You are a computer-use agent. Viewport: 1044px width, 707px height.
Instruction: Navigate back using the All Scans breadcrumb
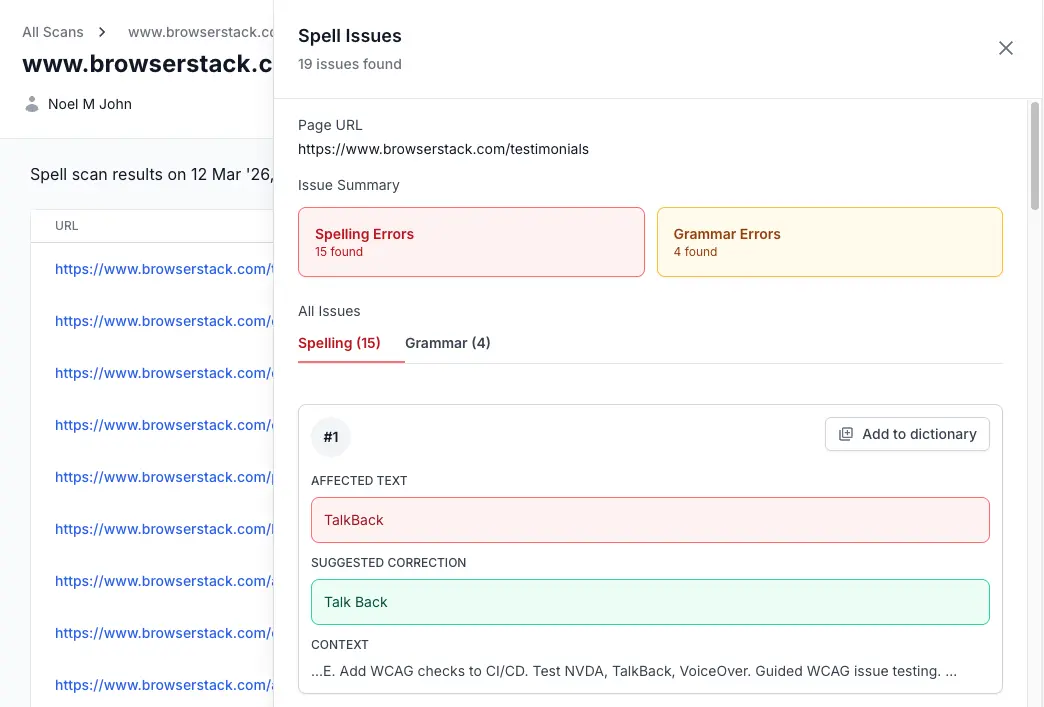[52, 31]
